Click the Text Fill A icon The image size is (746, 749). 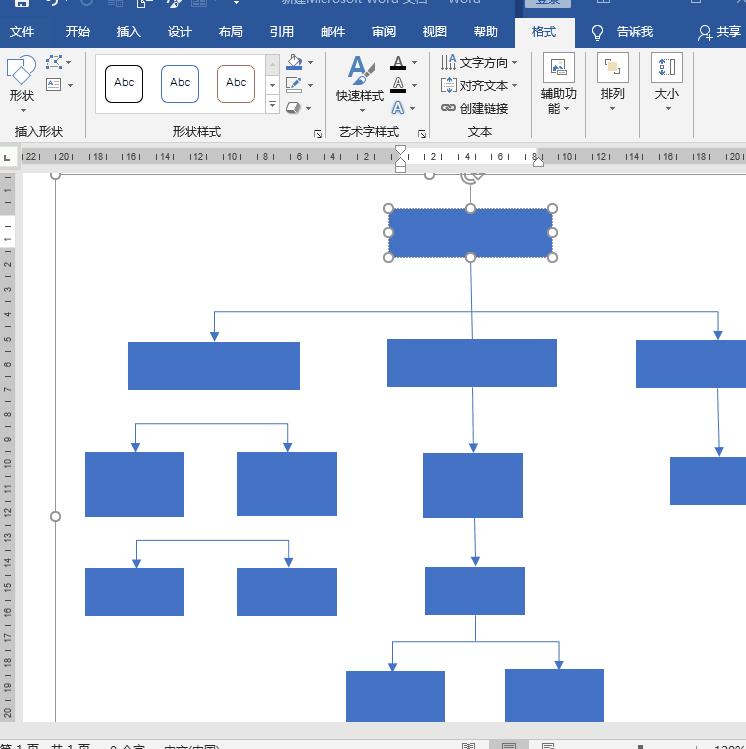tap(397, 63)
